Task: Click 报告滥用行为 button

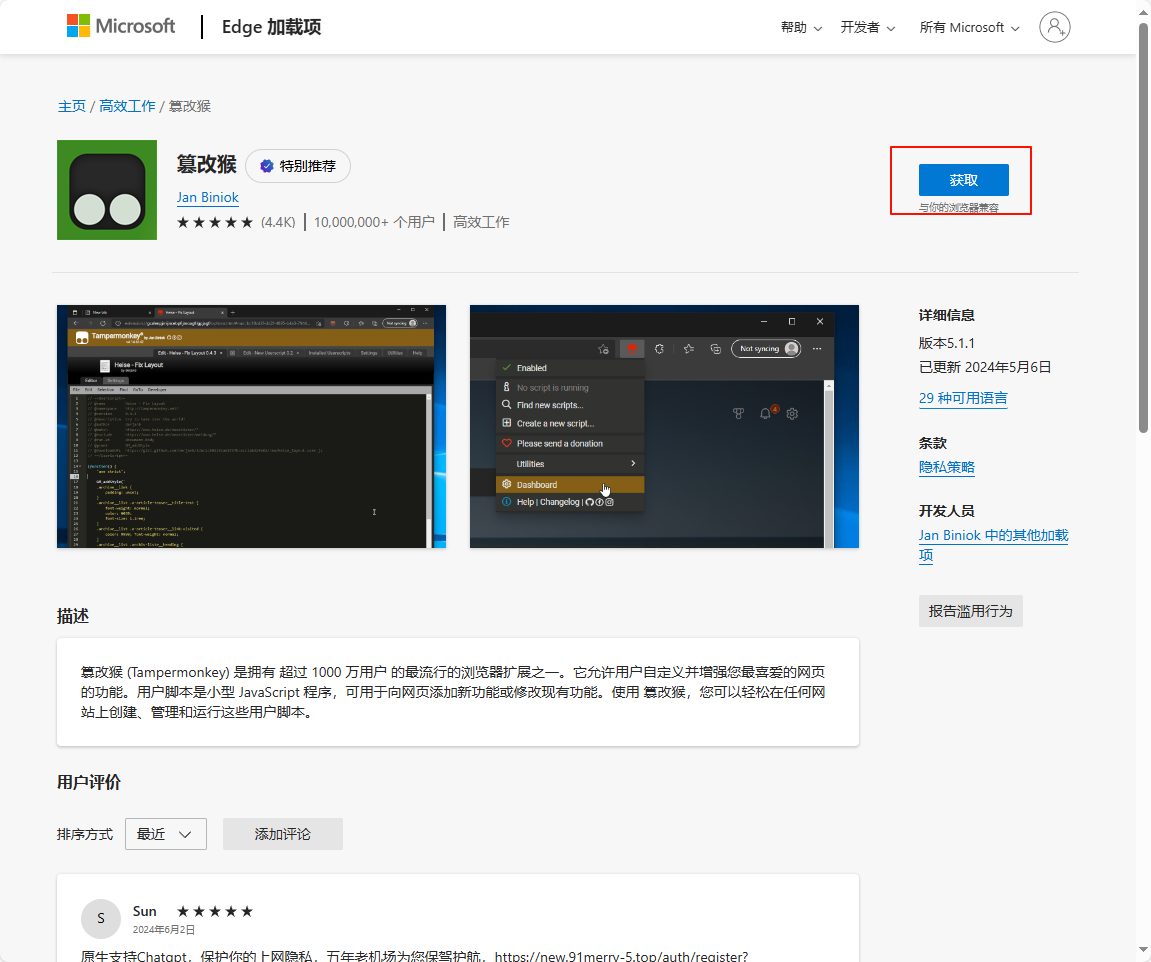Action: click(970, 611)
